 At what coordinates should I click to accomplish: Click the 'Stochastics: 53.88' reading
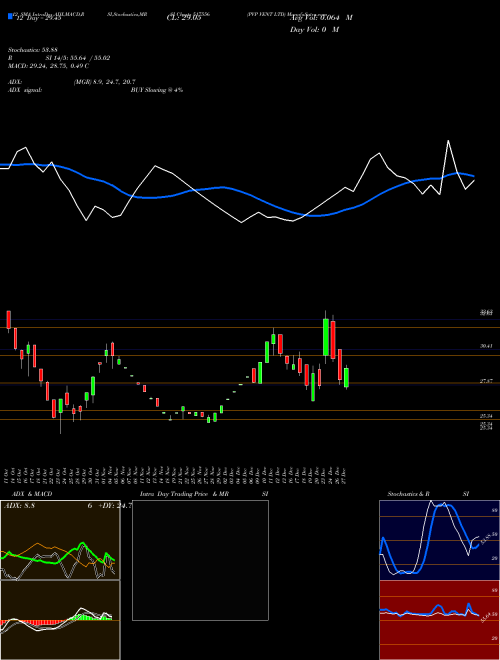point(31,50)
